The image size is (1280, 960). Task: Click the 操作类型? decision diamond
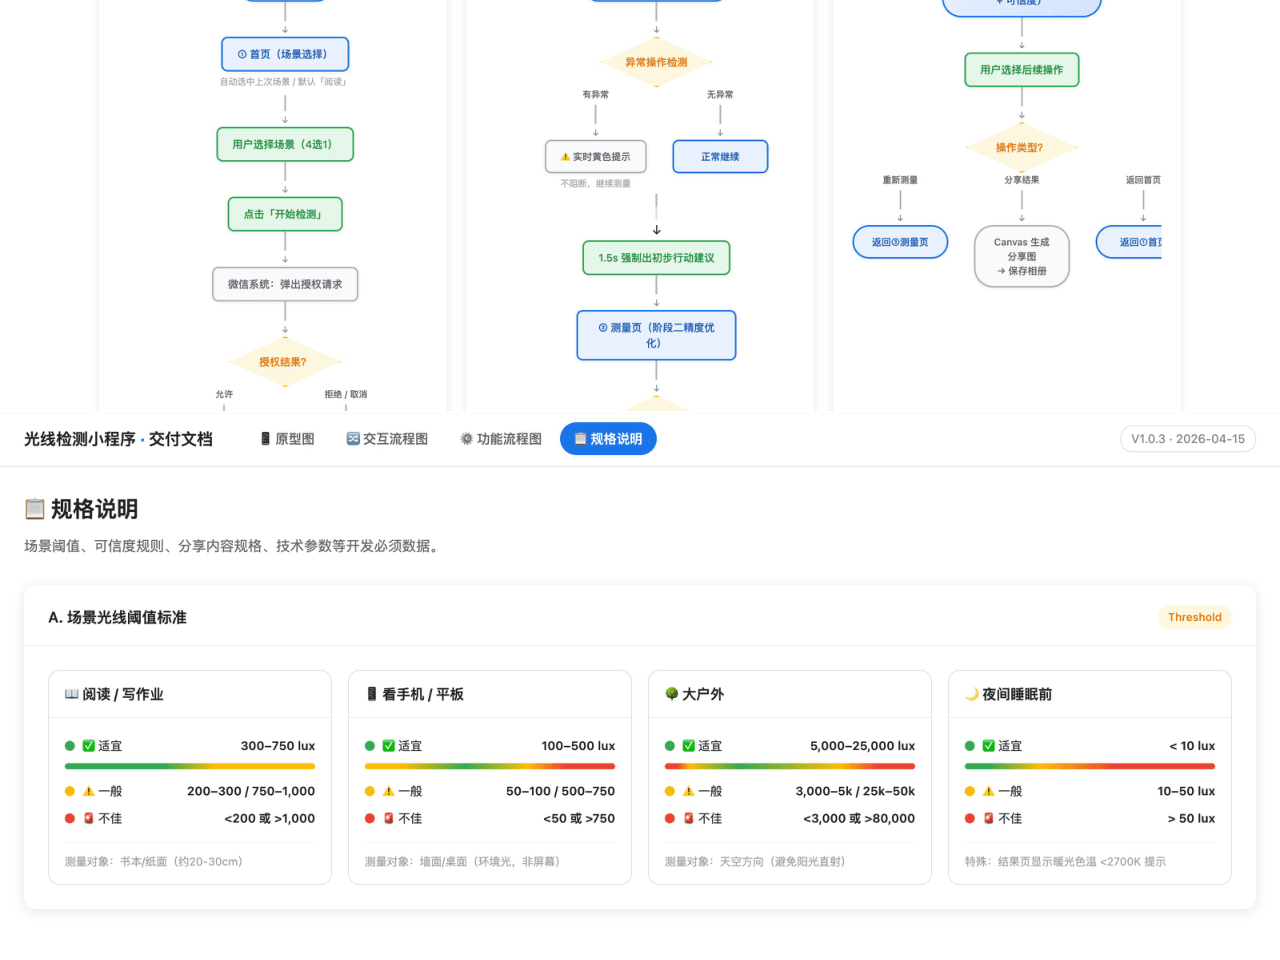click(1022, 147)
